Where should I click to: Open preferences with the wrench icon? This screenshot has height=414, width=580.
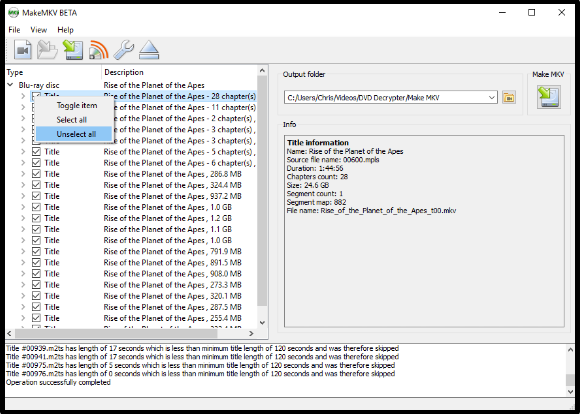click(x=124, y=50)
